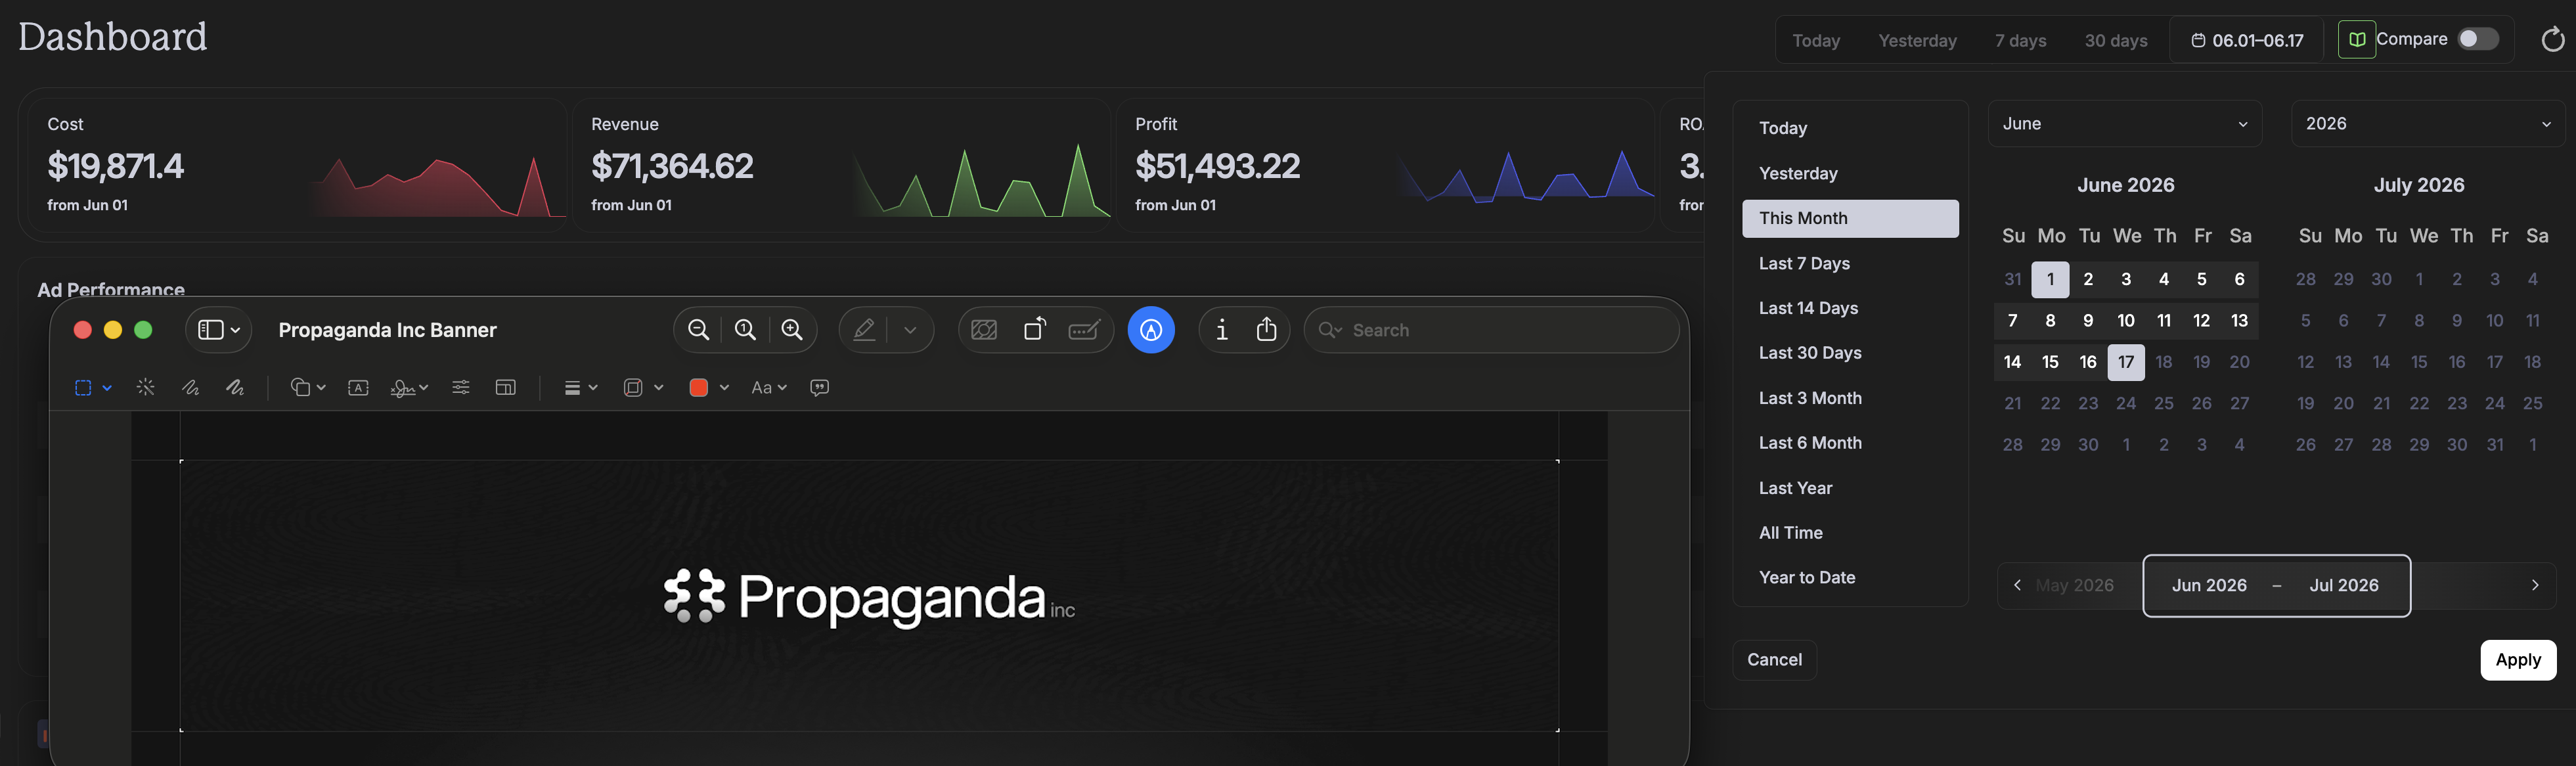Click the form filling toolbar icon
This screenshot has width=2576, height=766.
point(1085,330)
